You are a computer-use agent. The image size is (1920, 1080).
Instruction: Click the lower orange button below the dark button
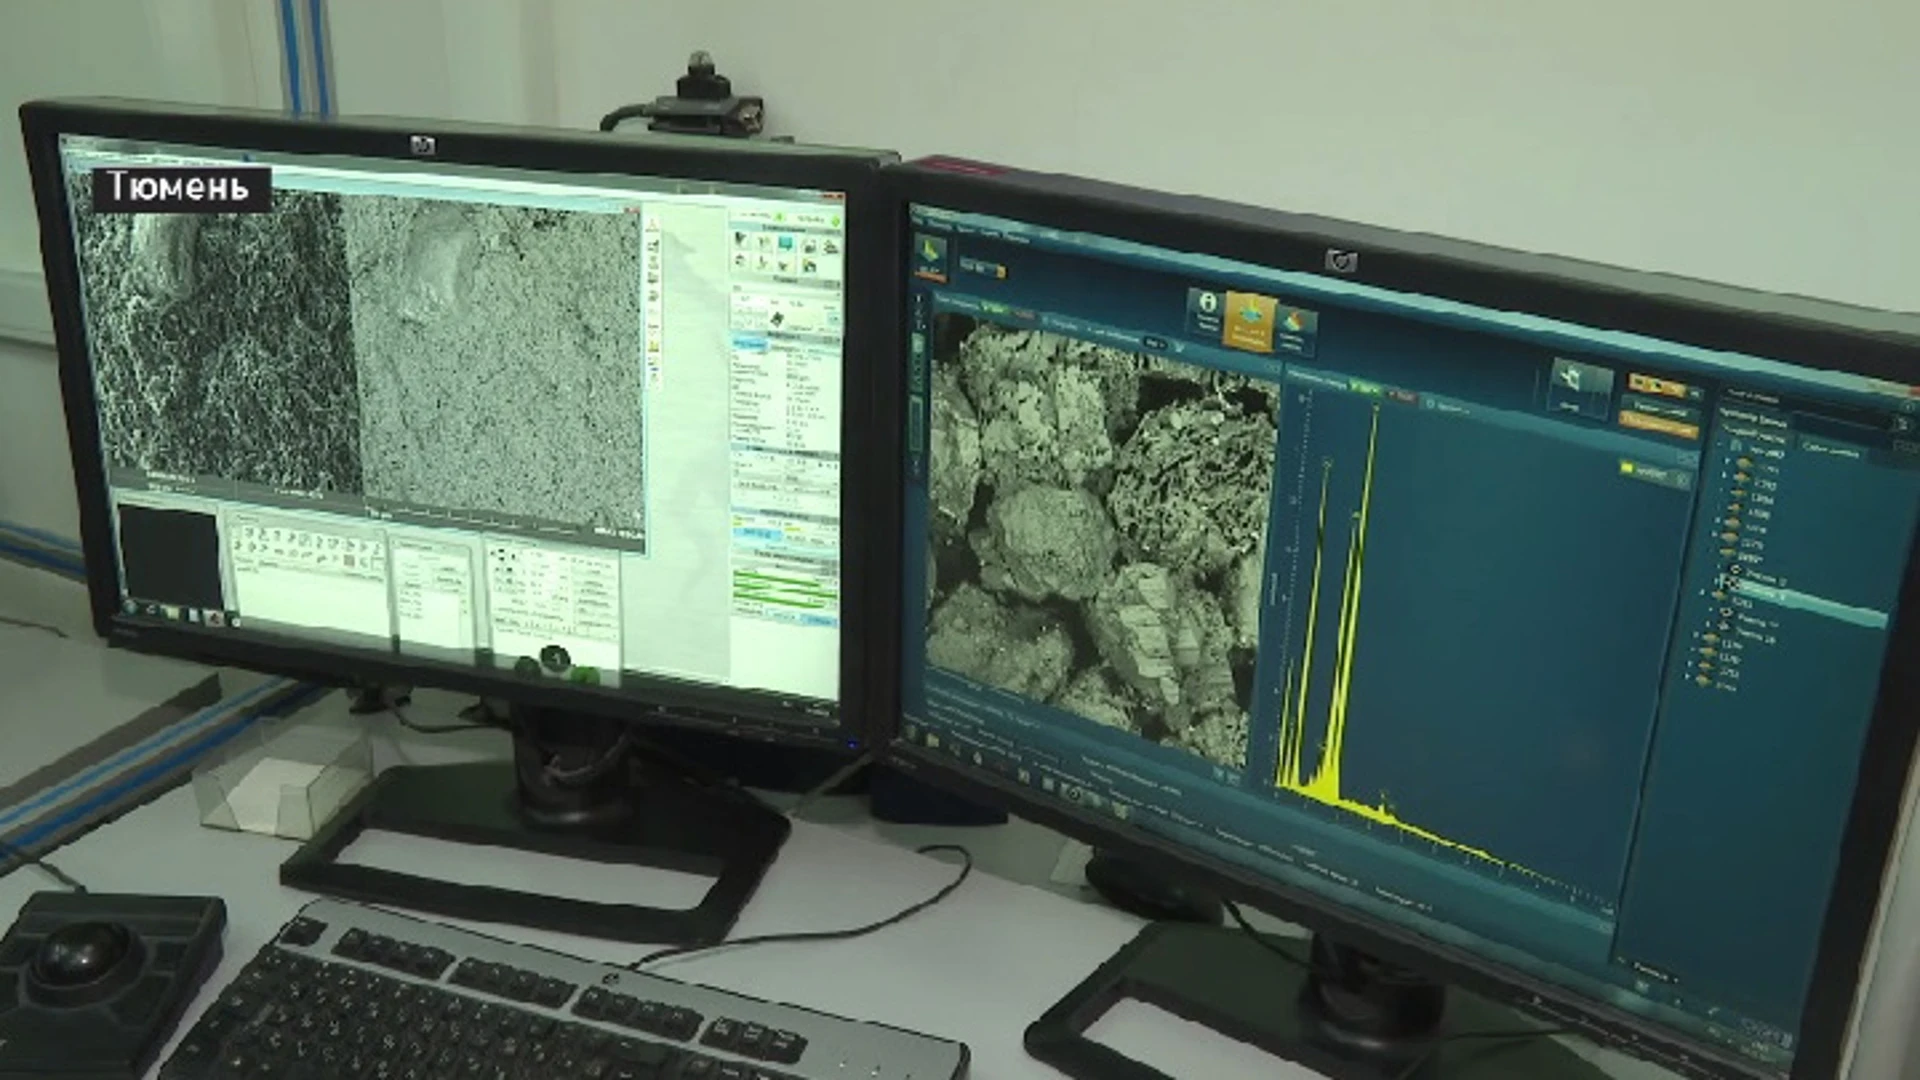pos(1658,425)
